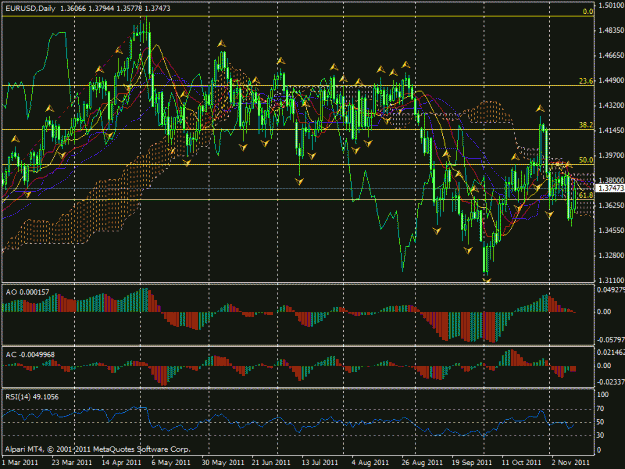Click the 4 Aug 2011 date label
The height and width of the screenshot is (469, 625).
coord(370,462)
